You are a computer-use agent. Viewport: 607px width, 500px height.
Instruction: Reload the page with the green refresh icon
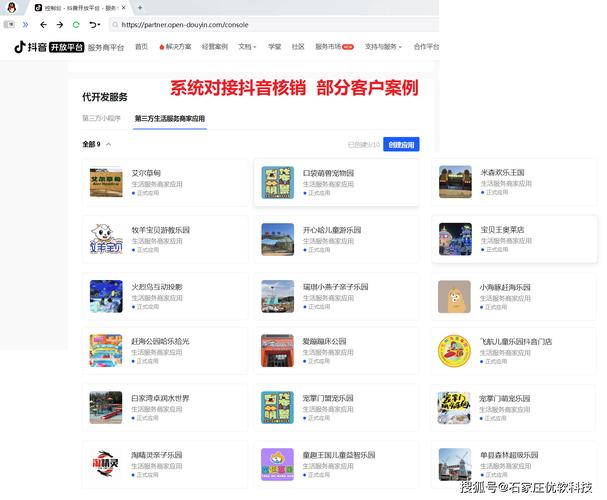tap(76, 25)
